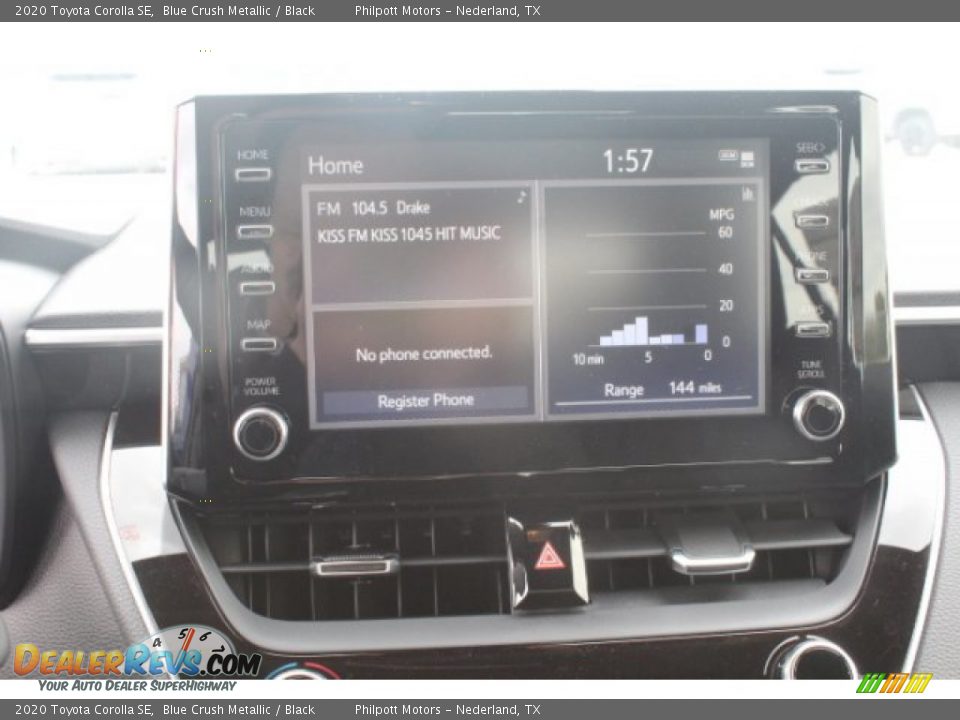
Task: Push the AUDIO hardware button
Action: (x=257, y=288)
